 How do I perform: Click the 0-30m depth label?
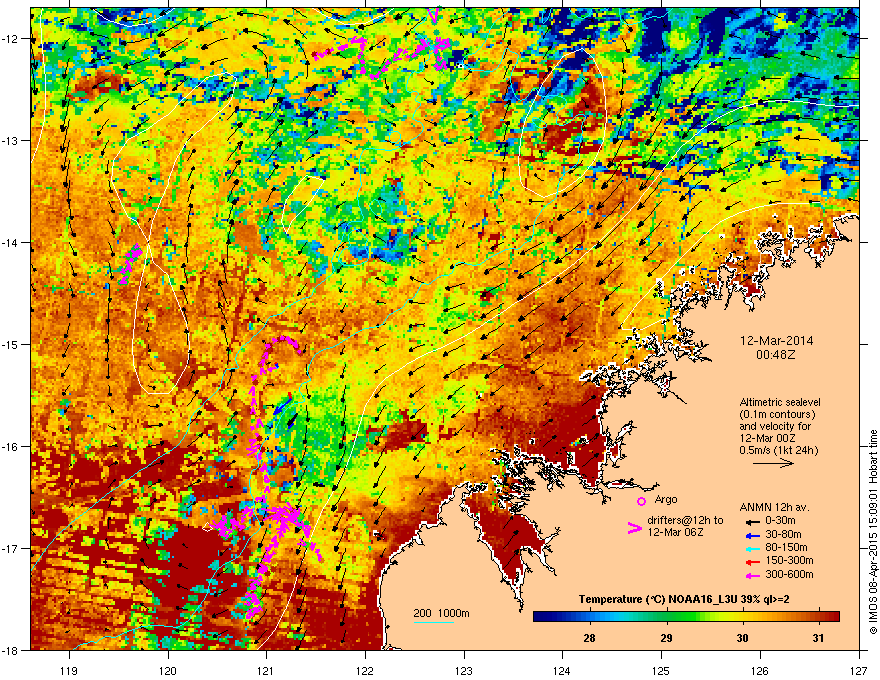(x=781, y=521)
